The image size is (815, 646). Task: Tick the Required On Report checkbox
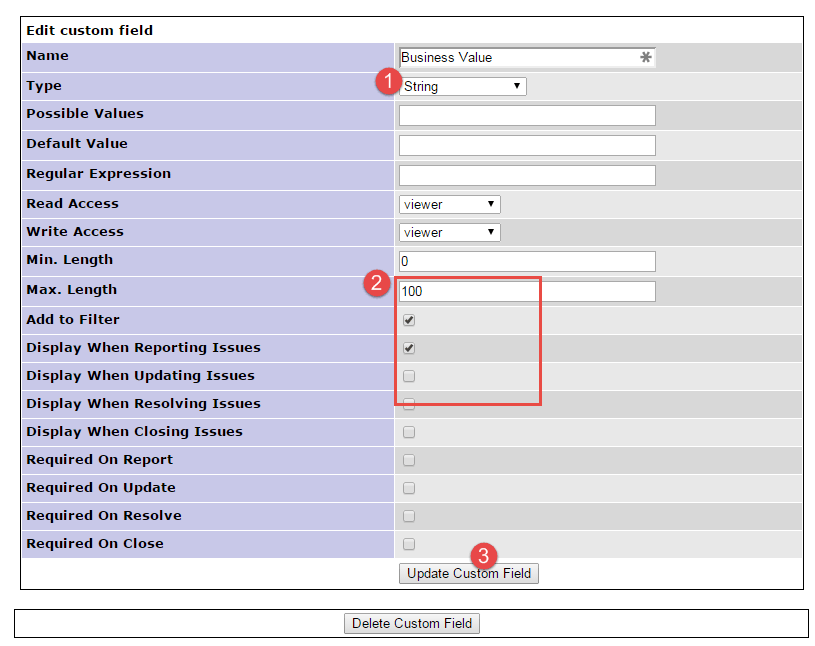409,461
